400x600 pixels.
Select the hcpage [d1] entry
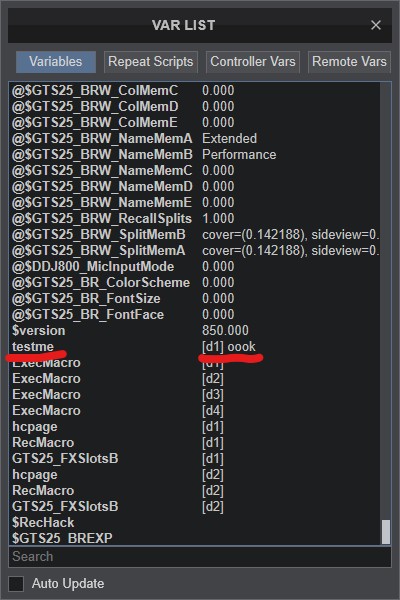coord(195,427)
